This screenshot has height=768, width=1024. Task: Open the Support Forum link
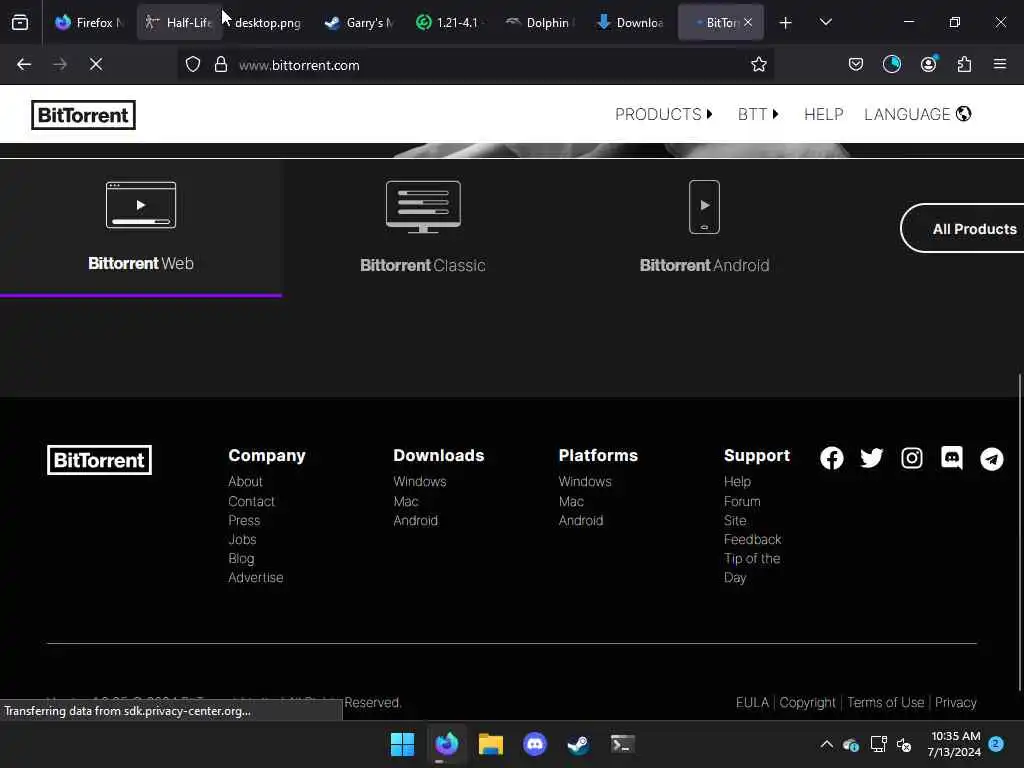point(742,502)
